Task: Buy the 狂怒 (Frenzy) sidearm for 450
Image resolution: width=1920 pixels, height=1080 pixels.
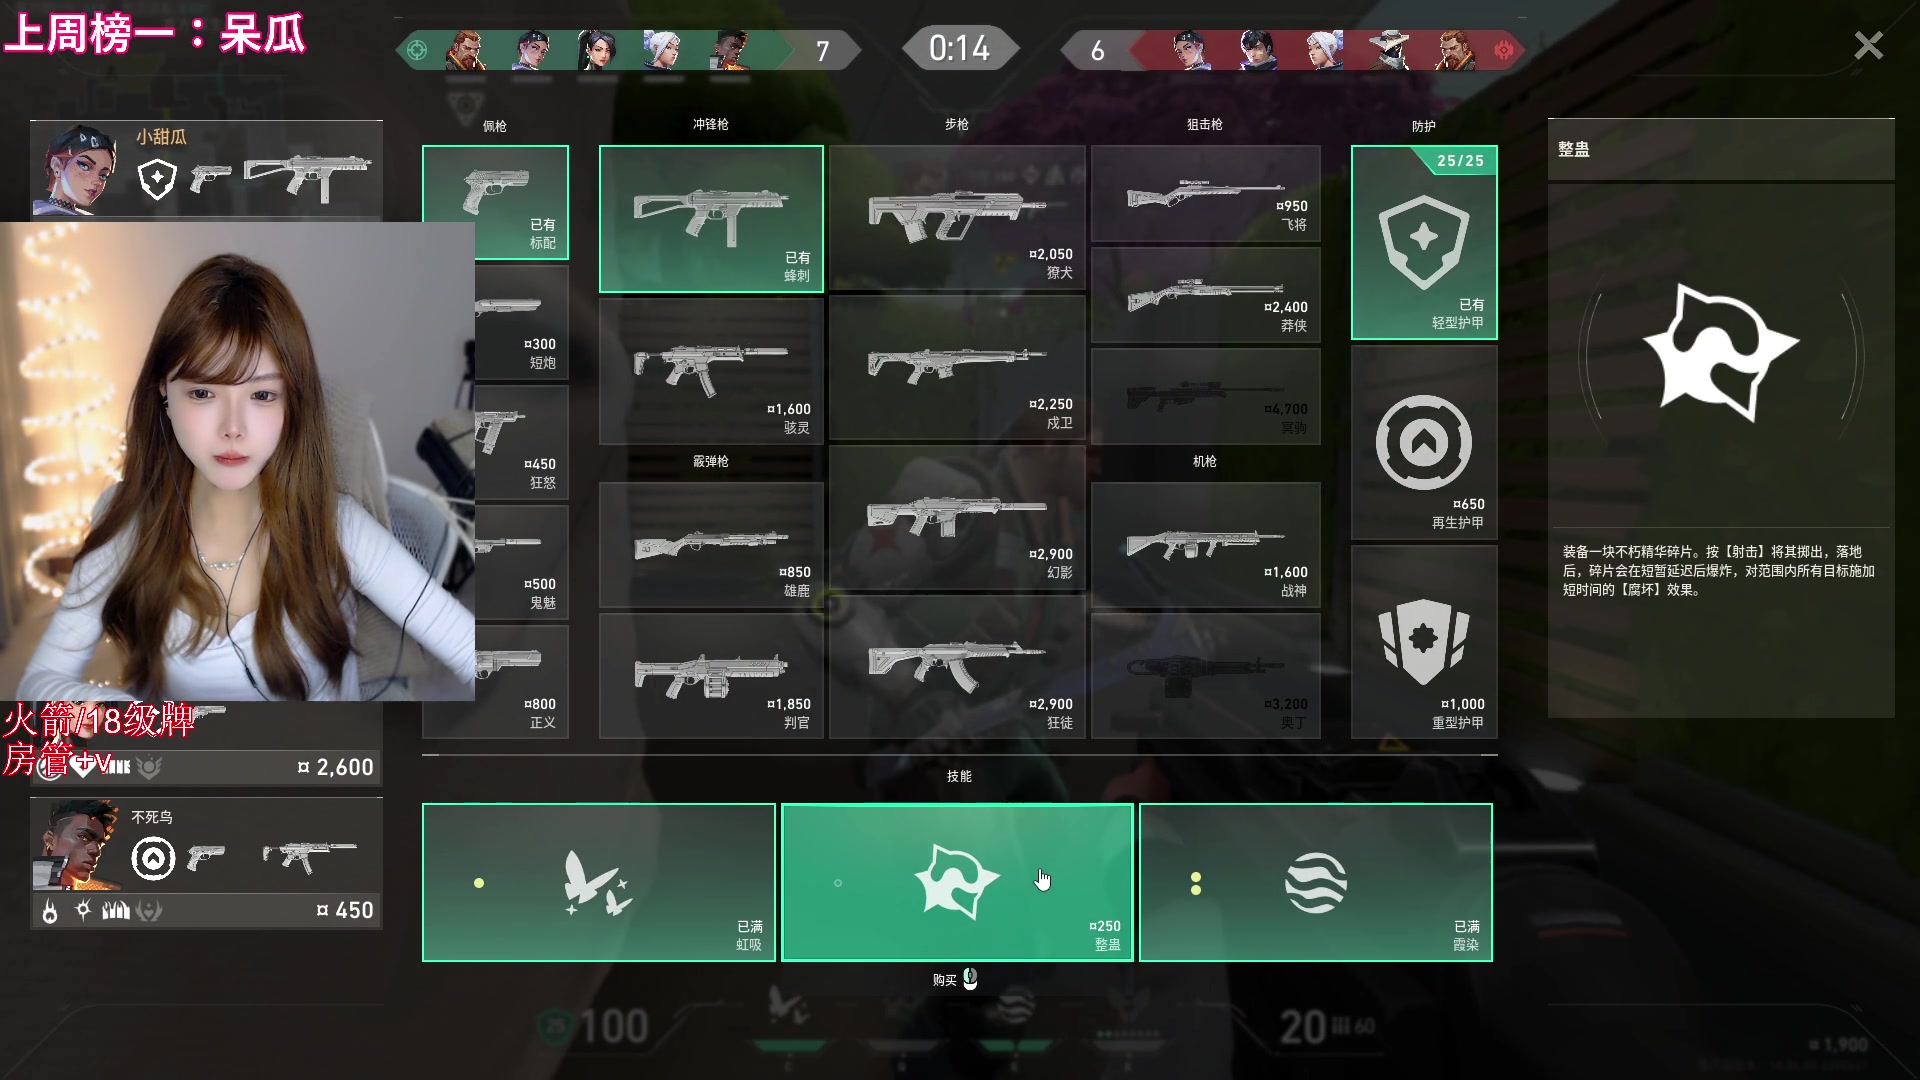Action: point(522,443)
